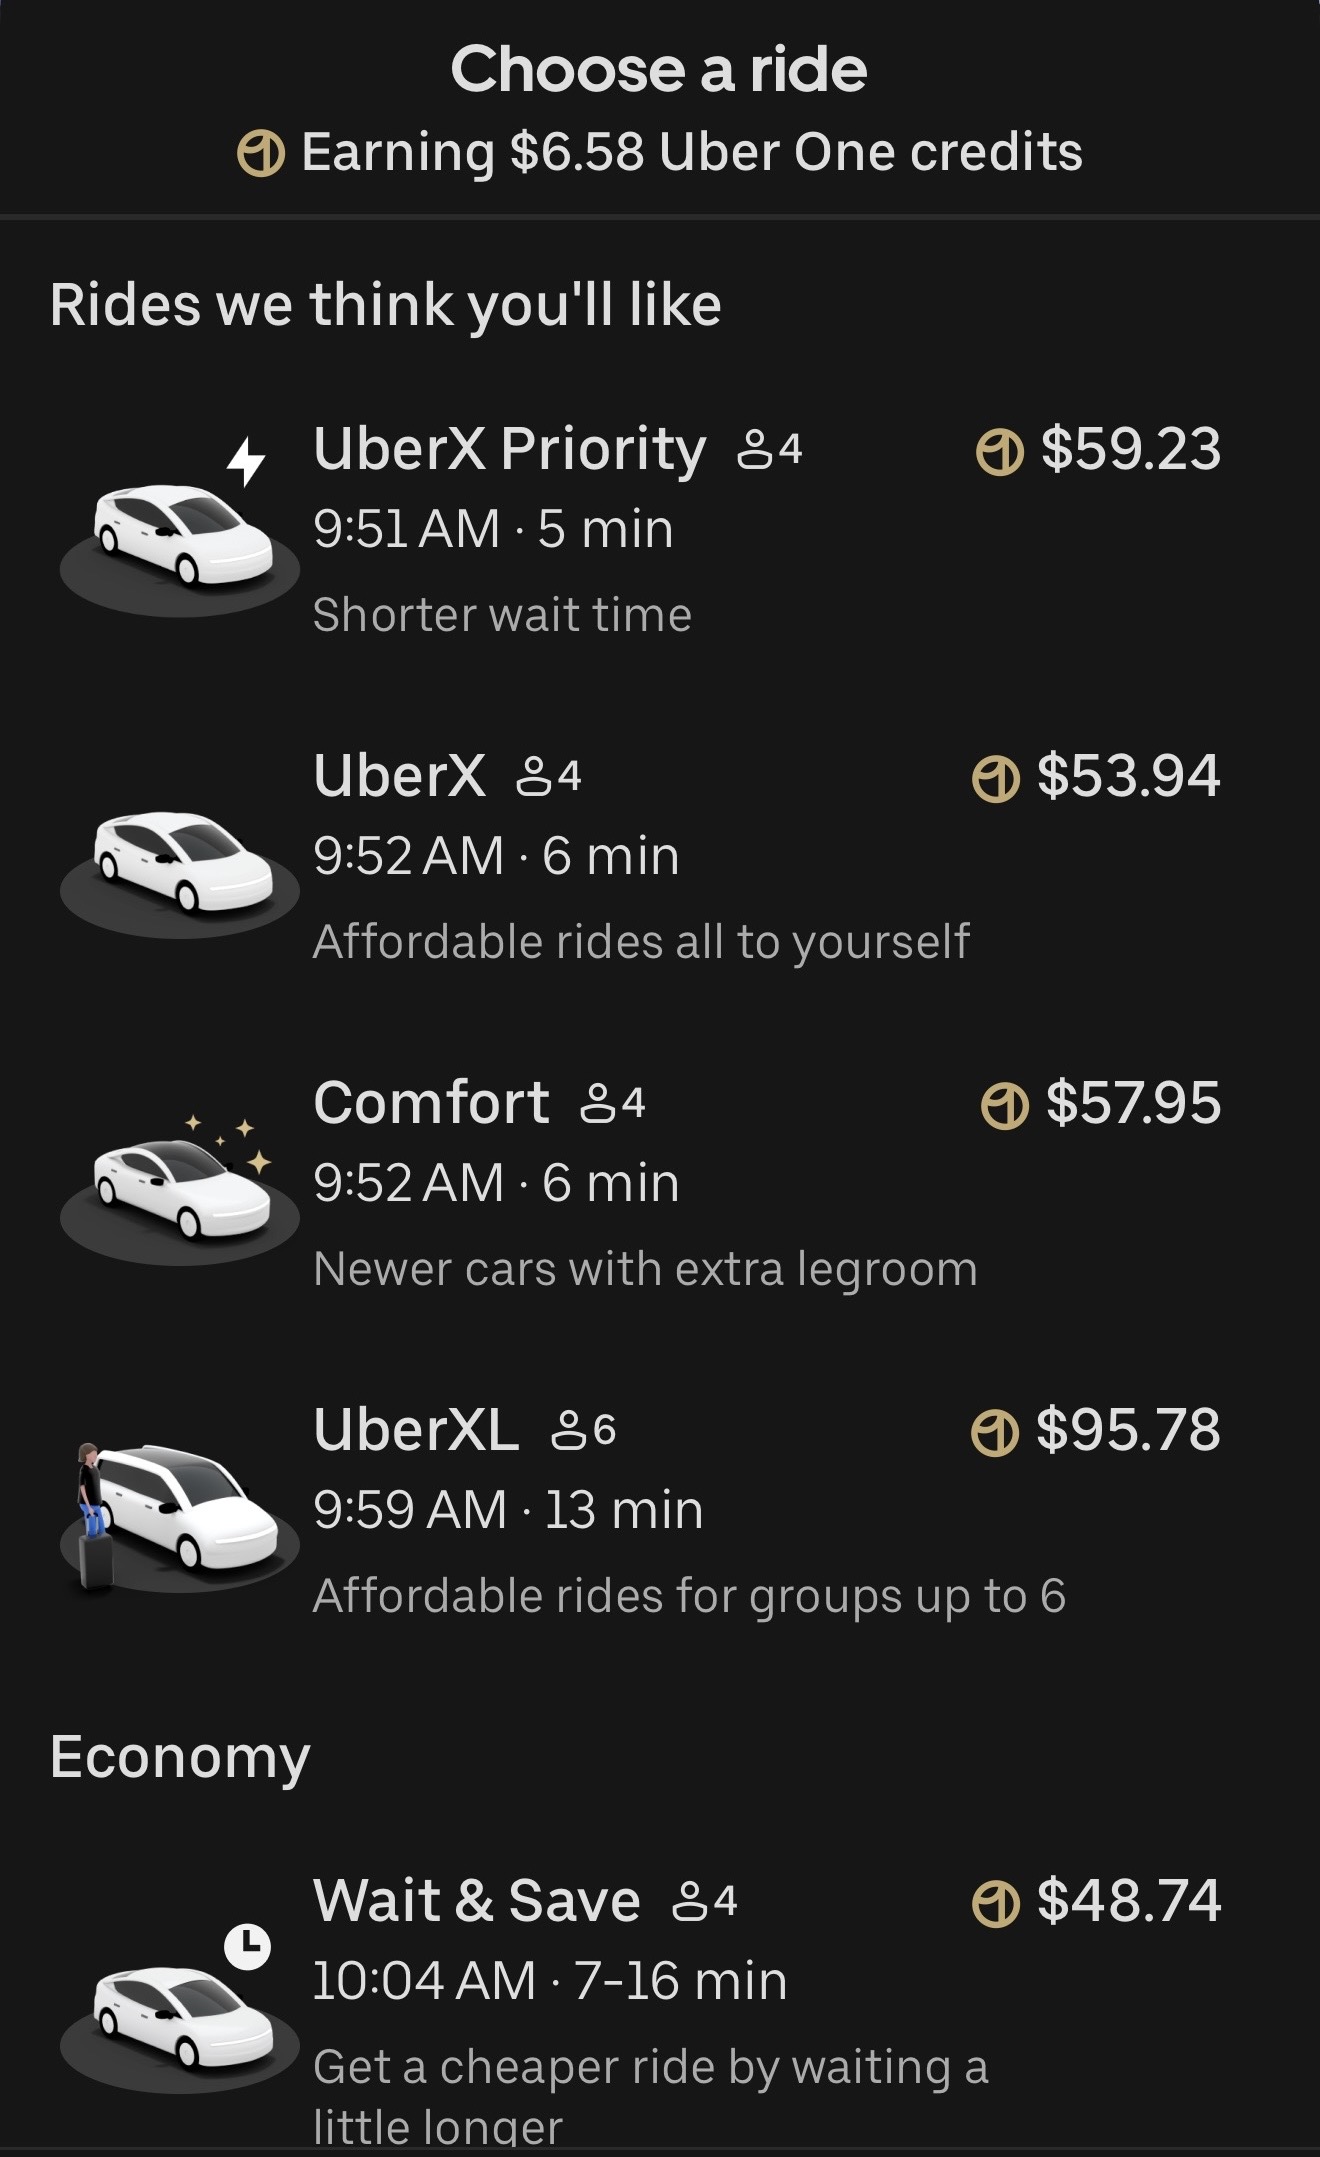Tap the Uber One badge beside $95.78
The image size is (1320, 2157).
995,1432
